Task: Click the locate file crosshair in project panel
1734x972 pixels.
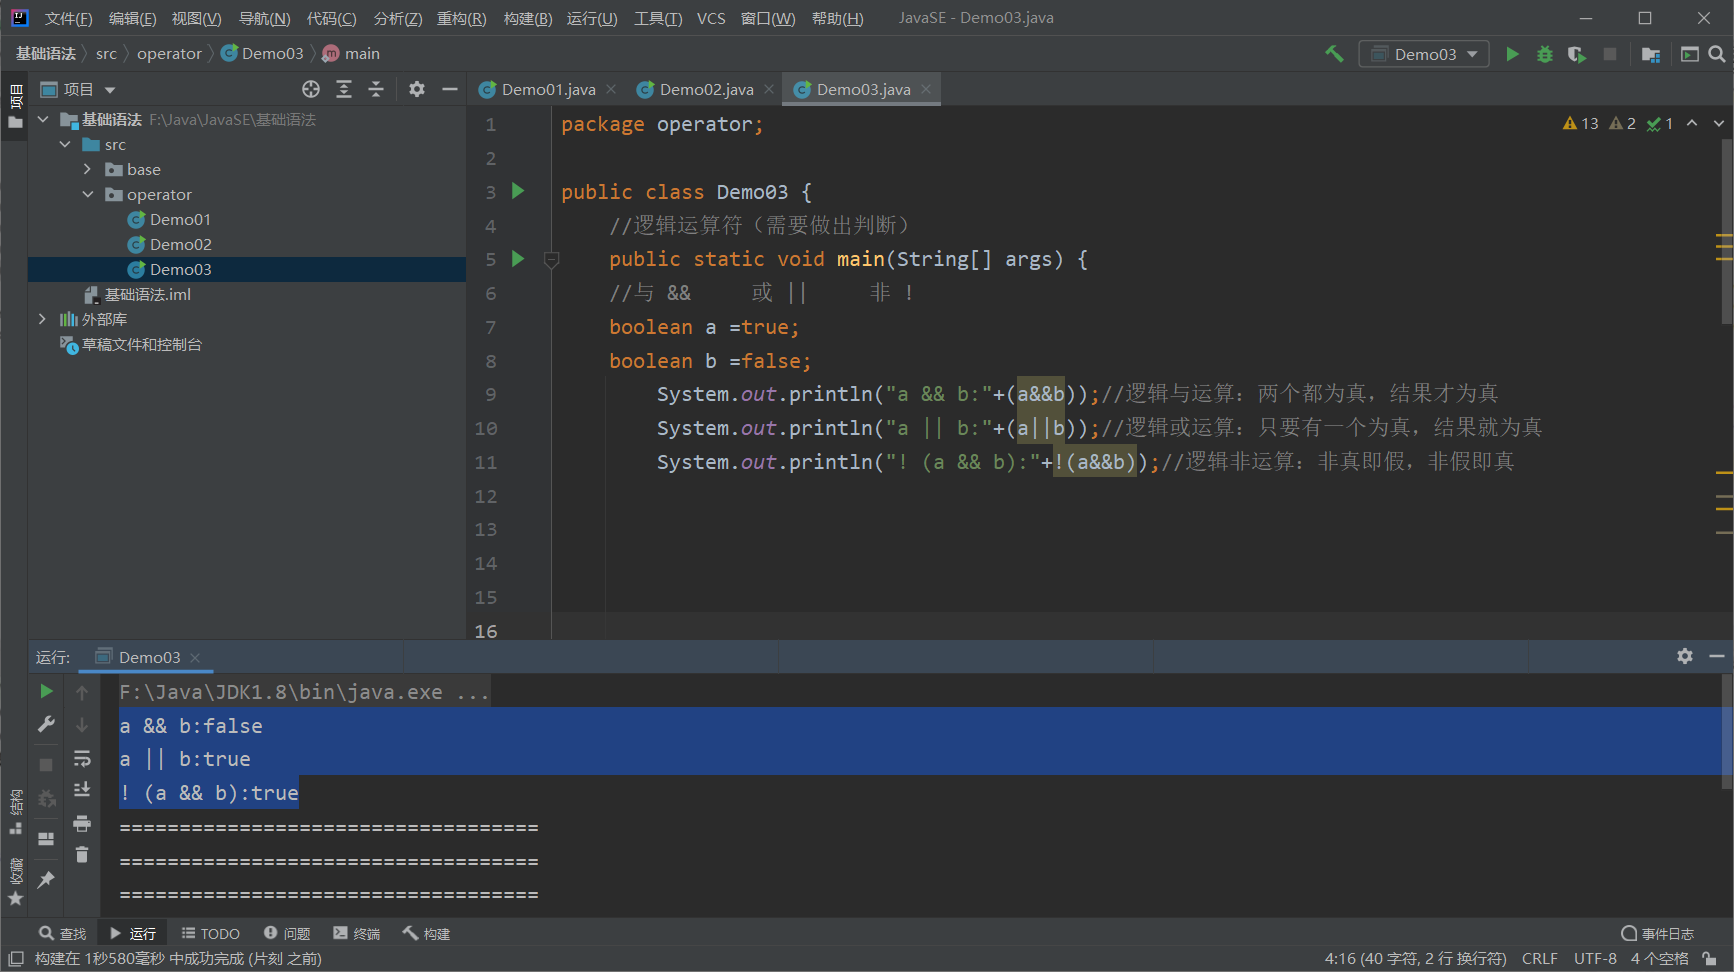Action: point(311,89)
